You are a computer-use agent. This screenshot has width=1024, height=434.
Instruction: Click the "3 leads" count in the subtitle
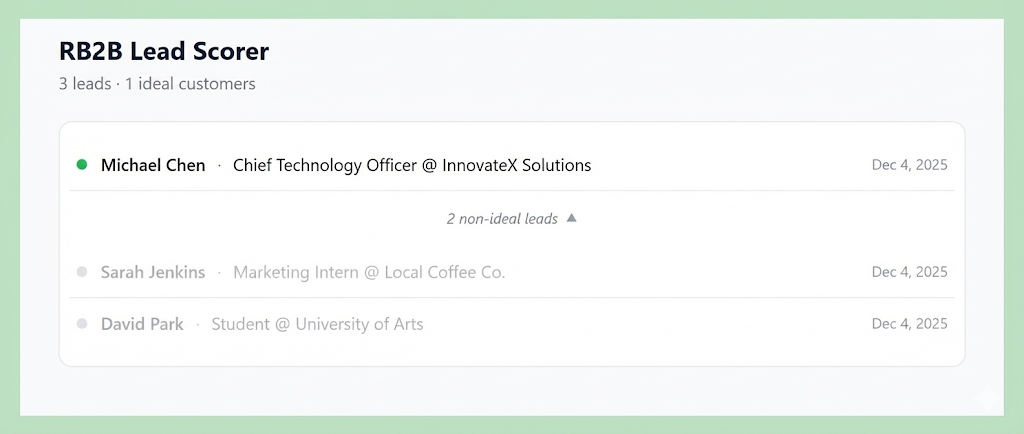tap(85, 84)
